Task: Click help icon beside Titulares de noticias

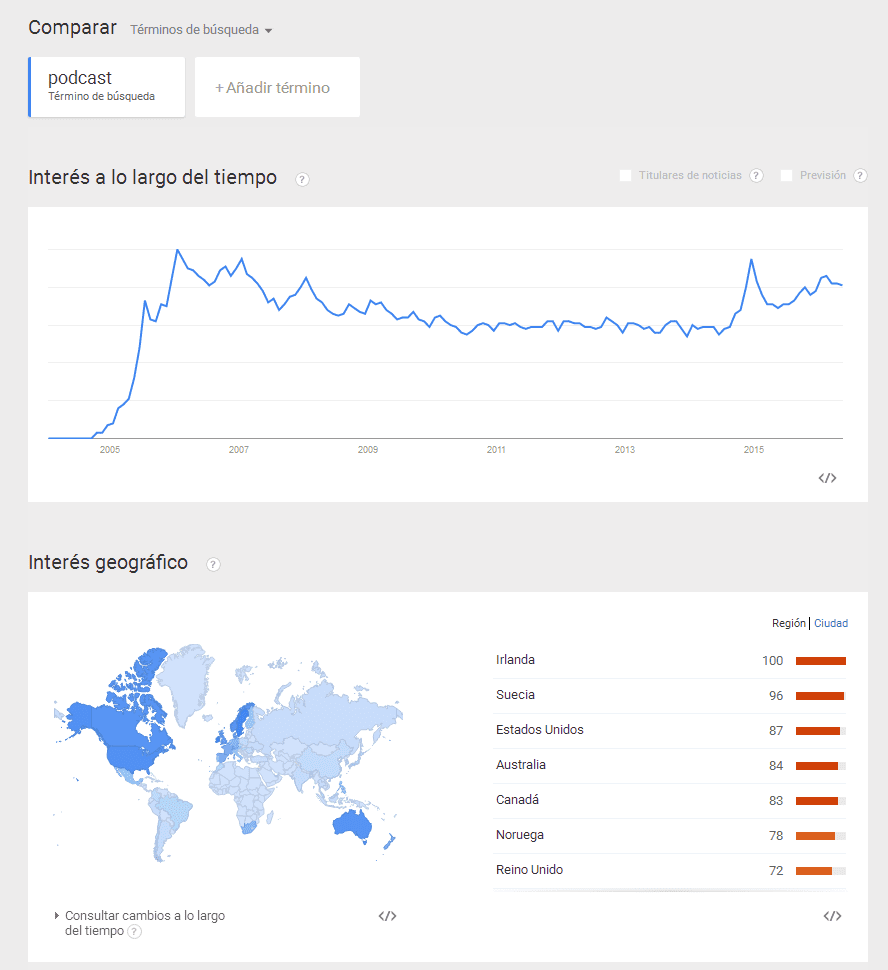Action: [756, 176]
